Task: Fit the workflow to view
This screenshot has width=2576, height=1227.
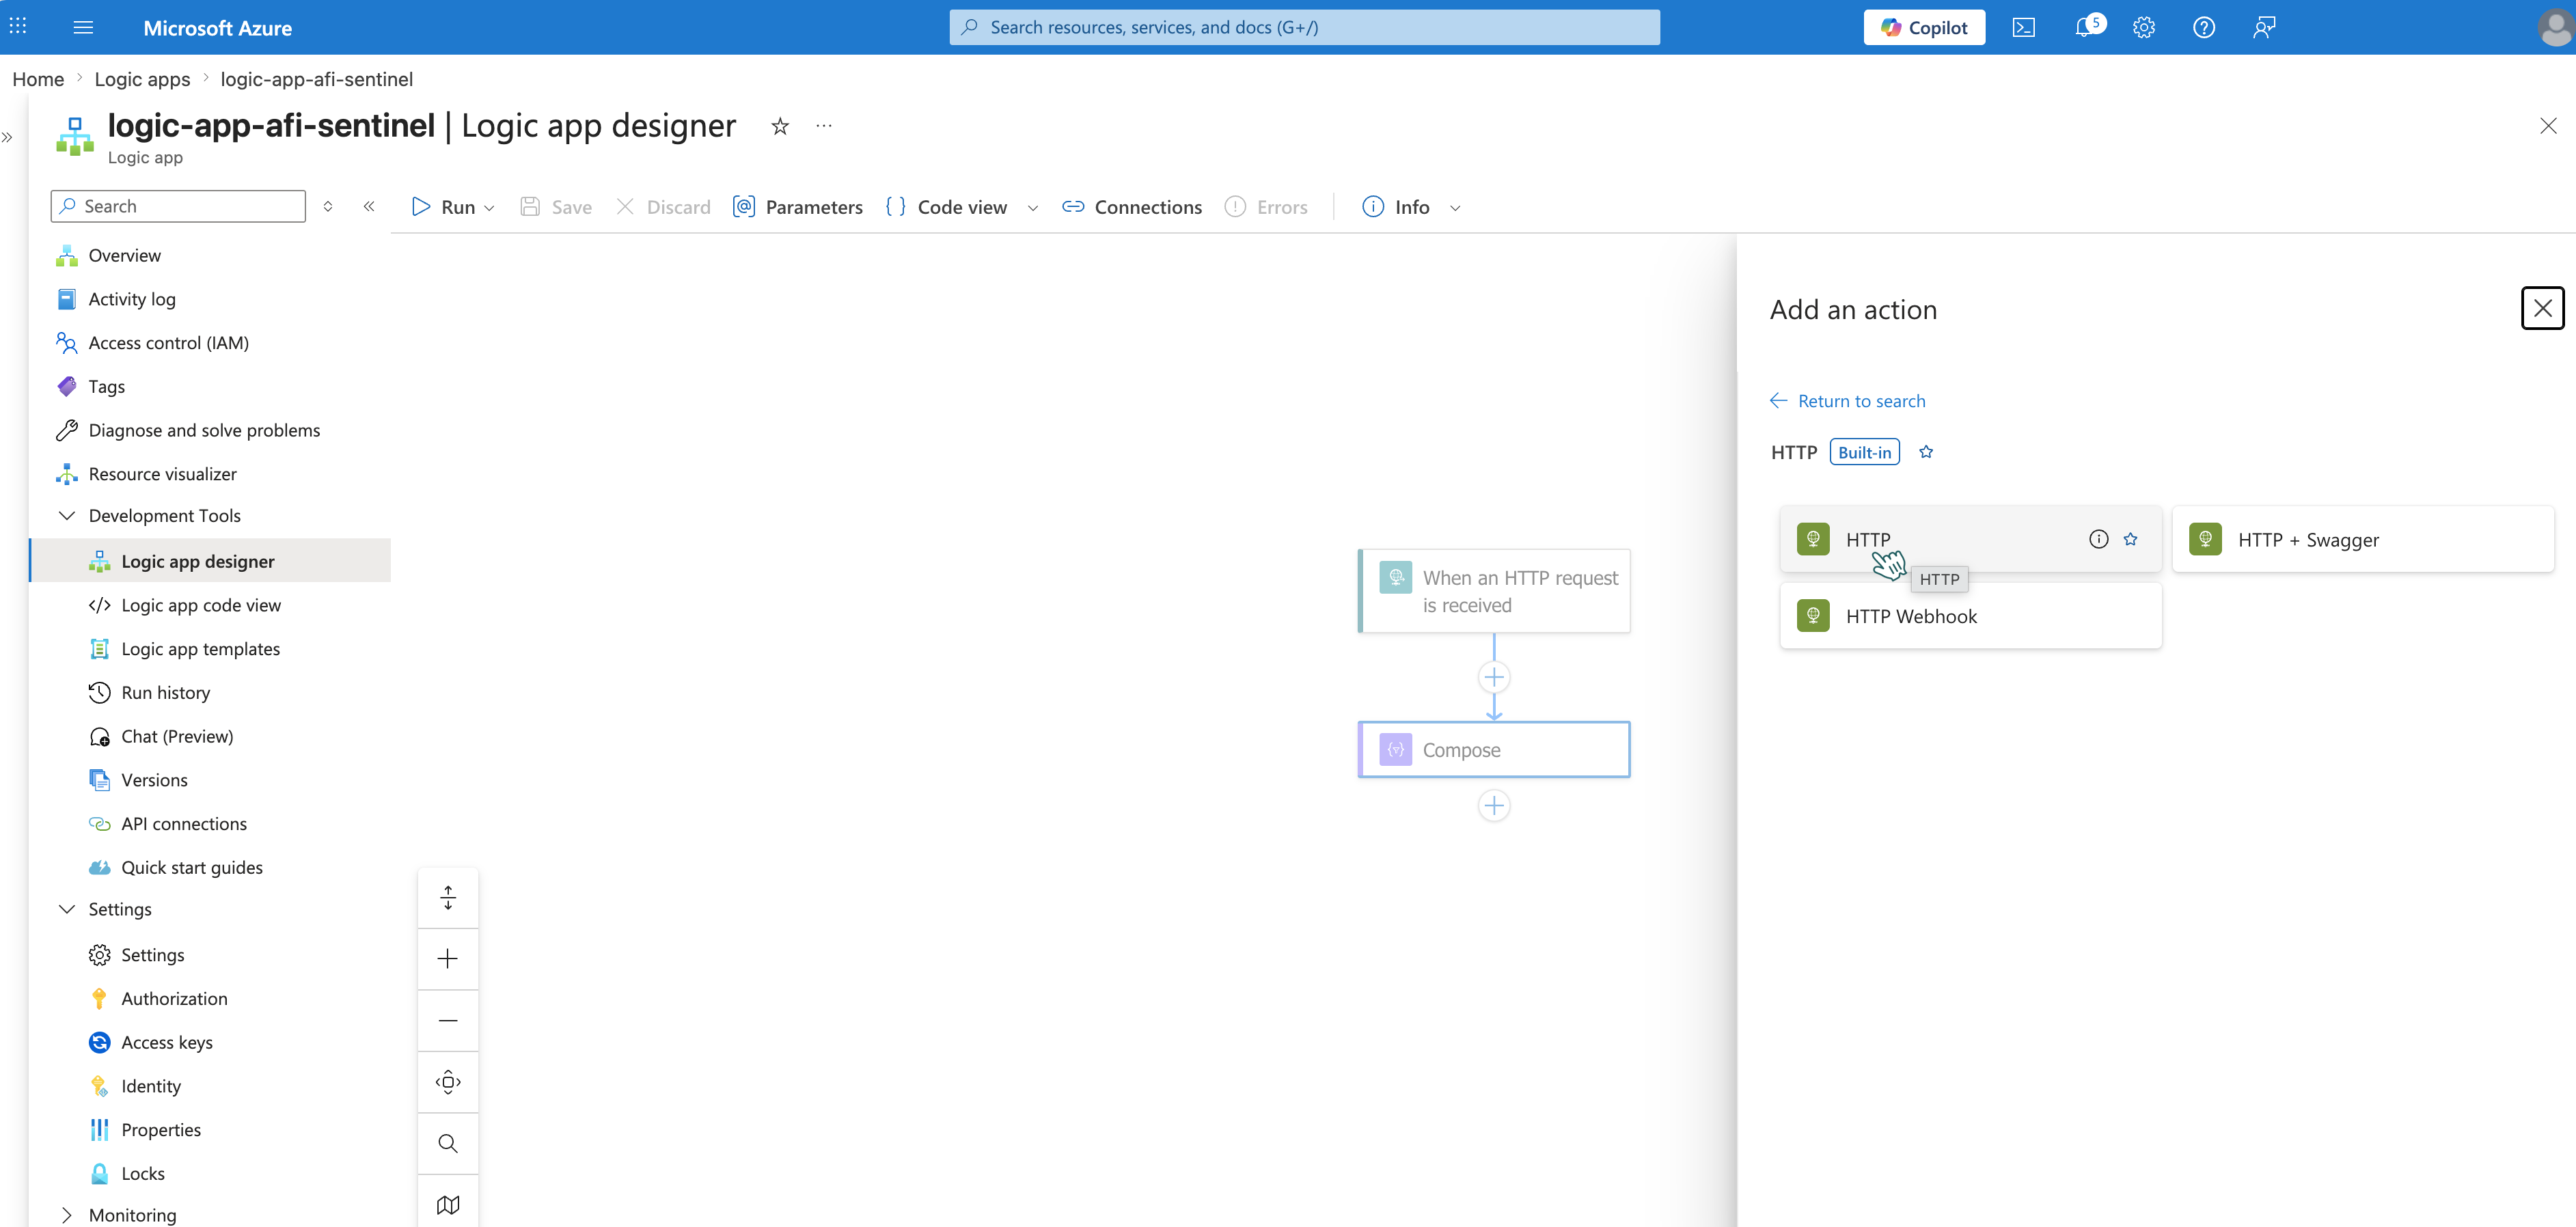Action: [447, 1081]
